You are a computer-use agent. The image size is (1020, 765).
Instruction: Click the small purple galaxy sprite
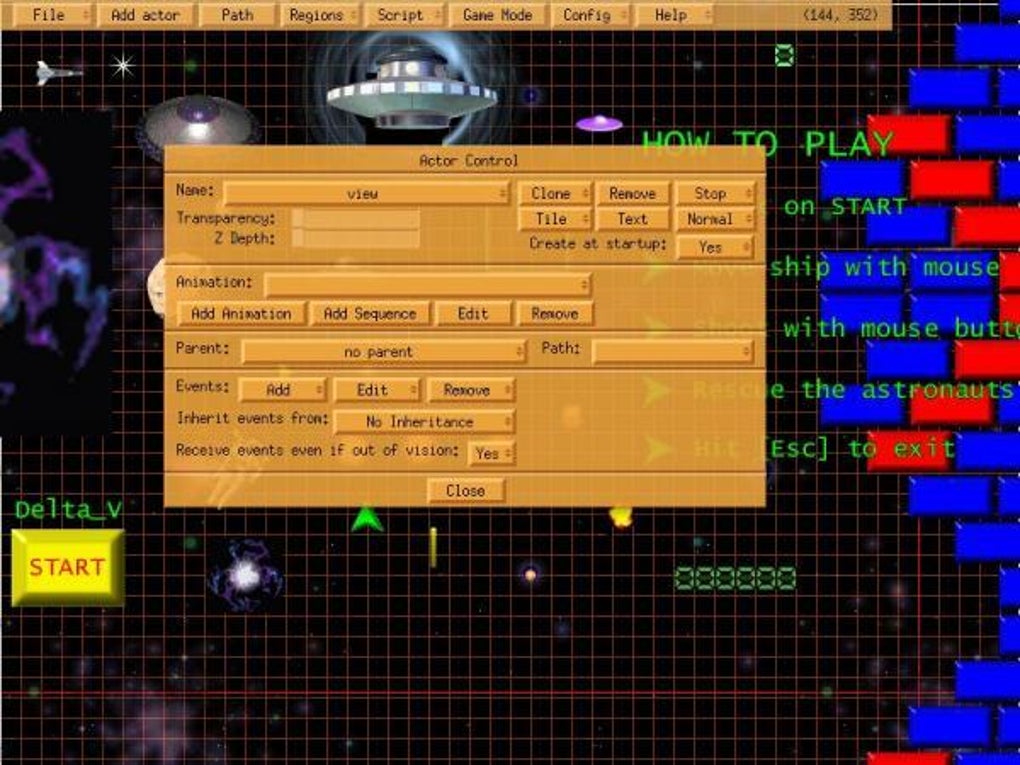click(245, 575)
